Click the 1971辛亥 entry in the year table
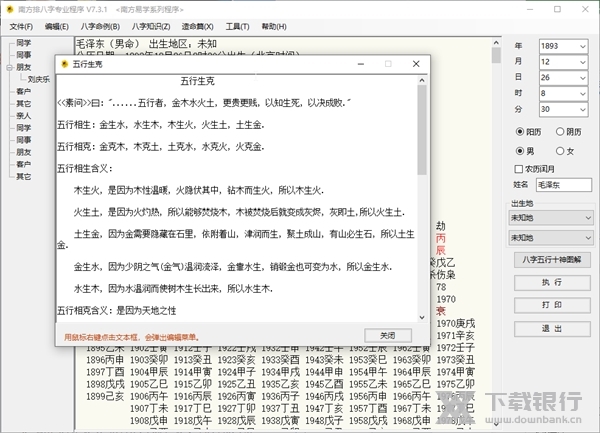Viewport: 600px width, 433px height. (x=456, y=335)
